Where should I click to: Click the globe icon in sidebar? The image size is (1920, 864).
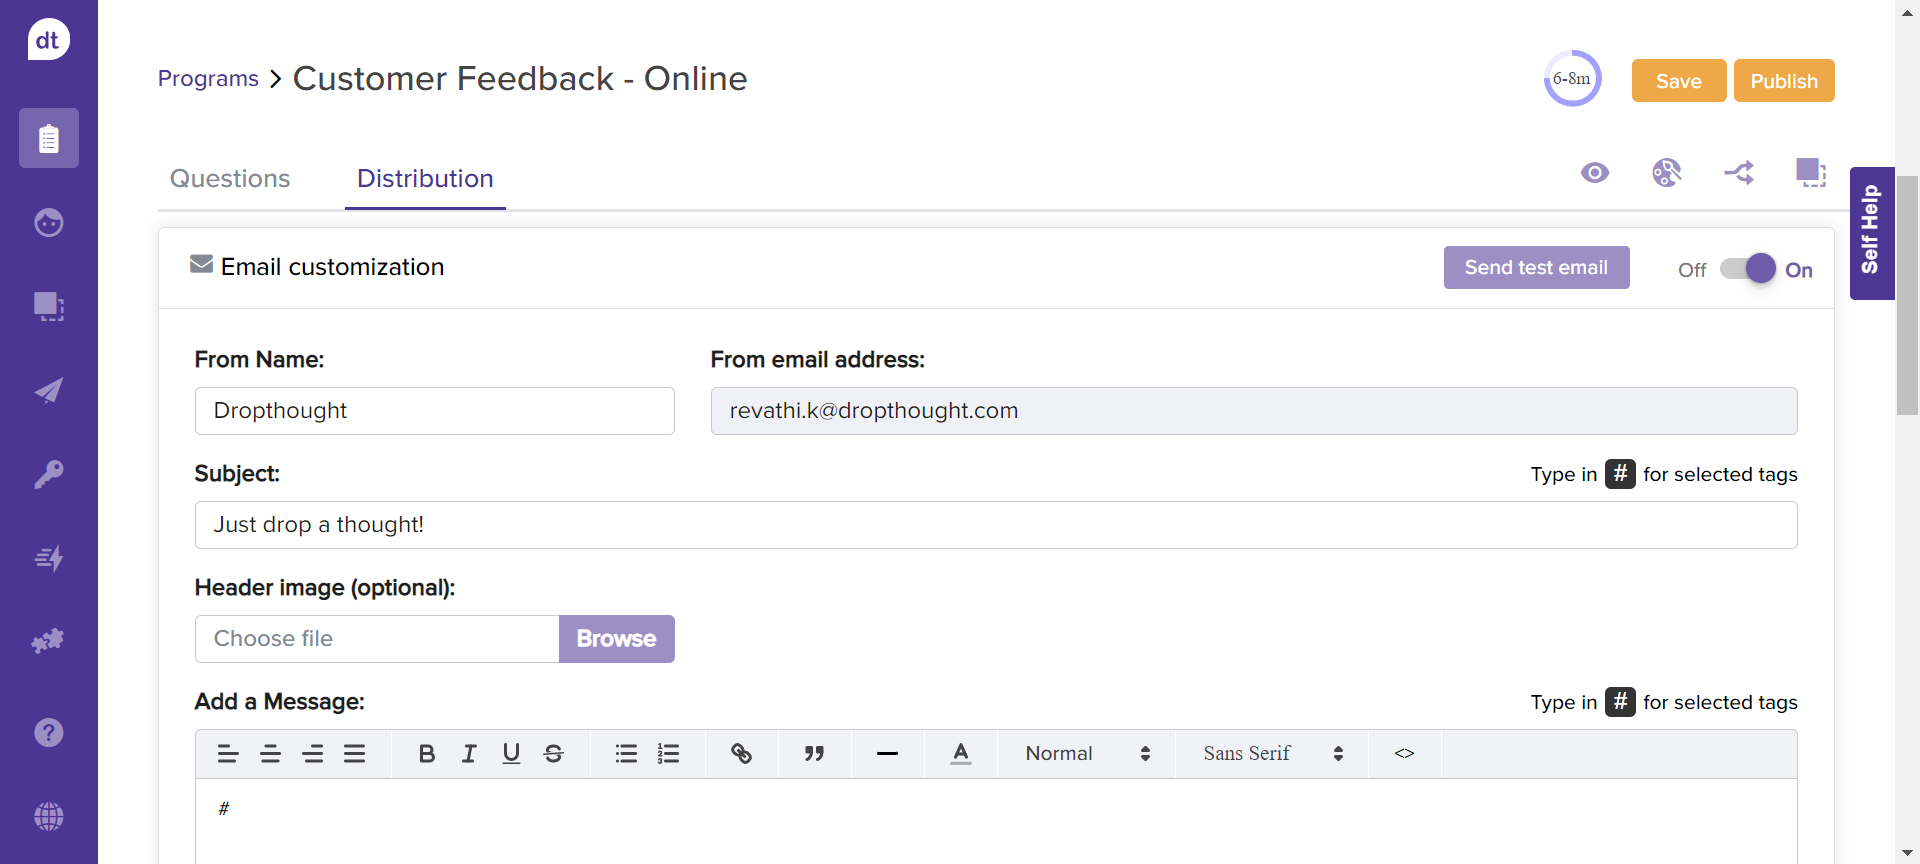point(48,816)
